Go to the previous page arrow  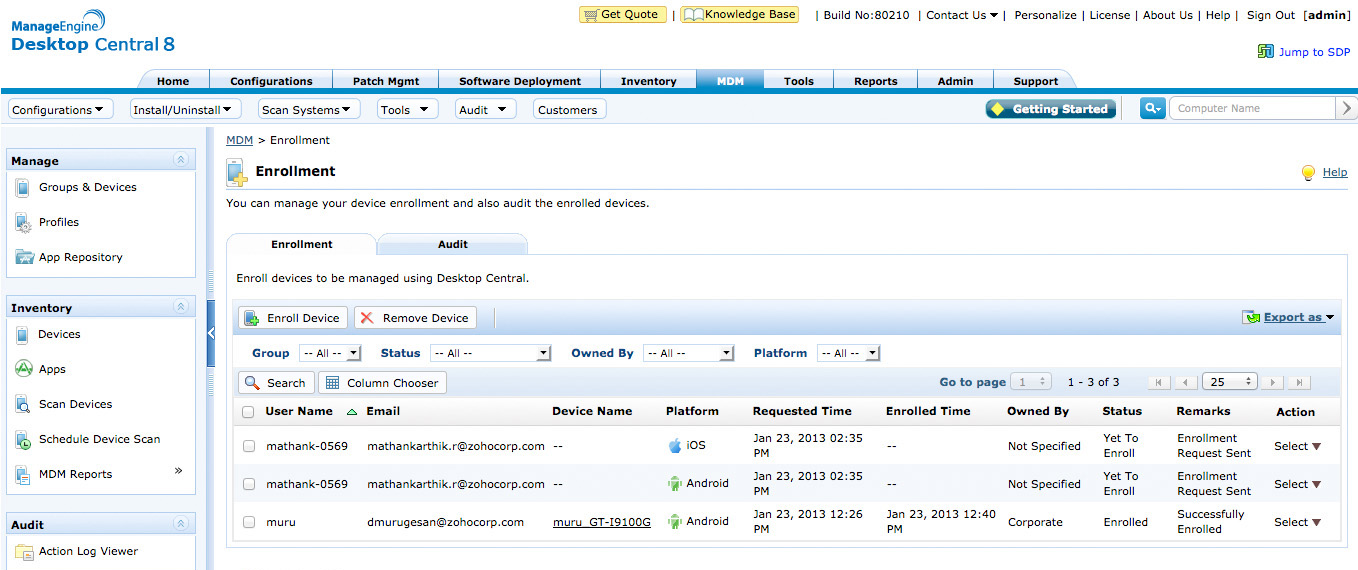1185,382
